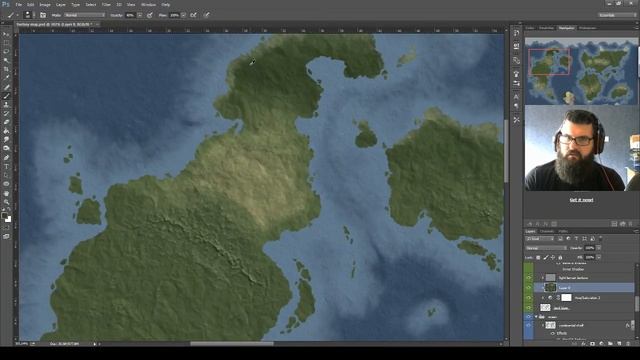Hide the ocean group
The image size is (640, 360).
click(529, 316)
